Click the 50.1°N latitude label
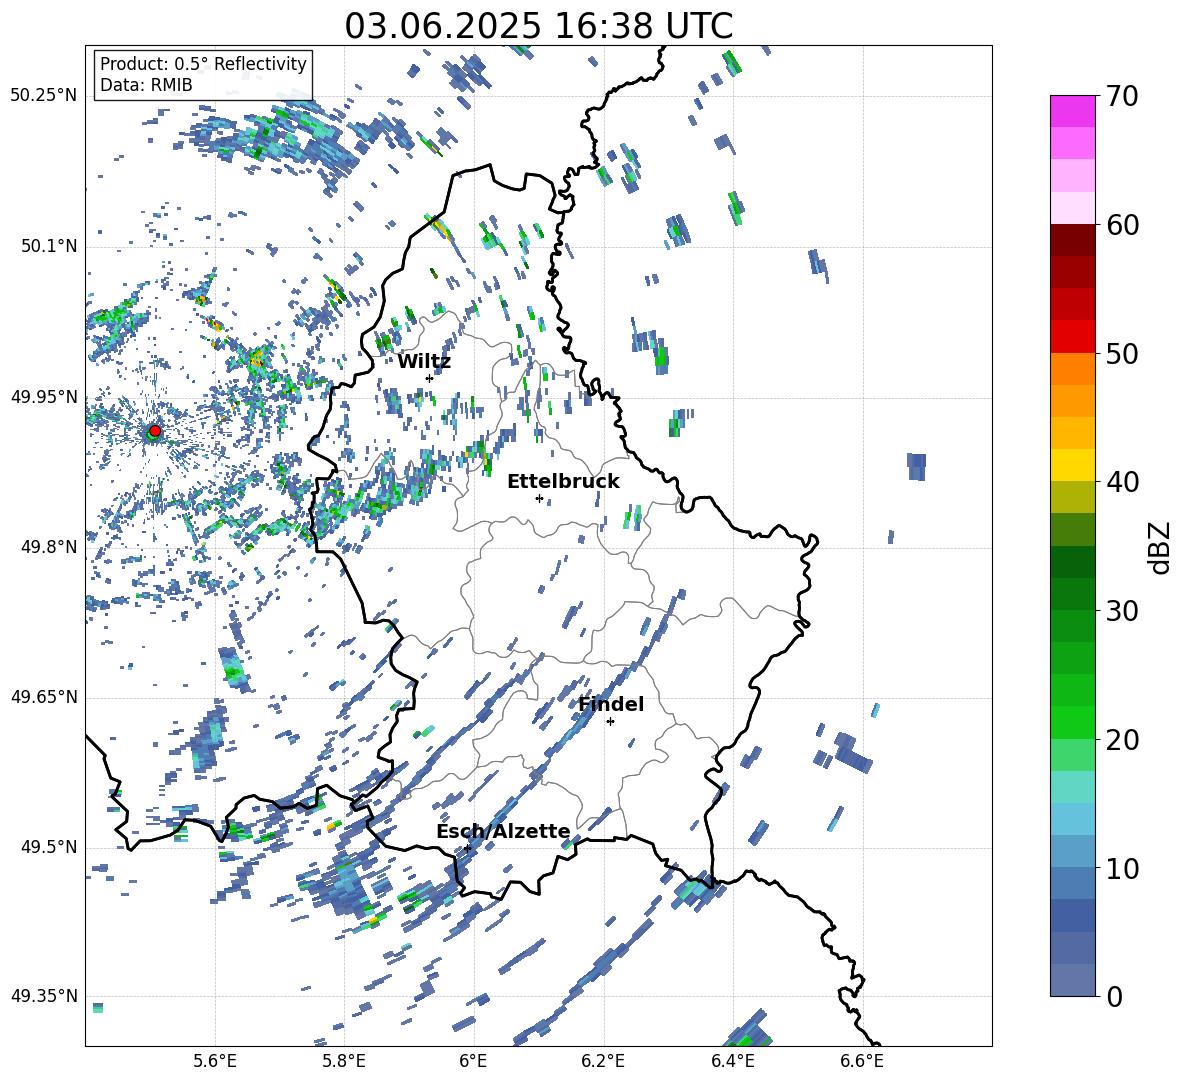 click(x=48, y=246)
